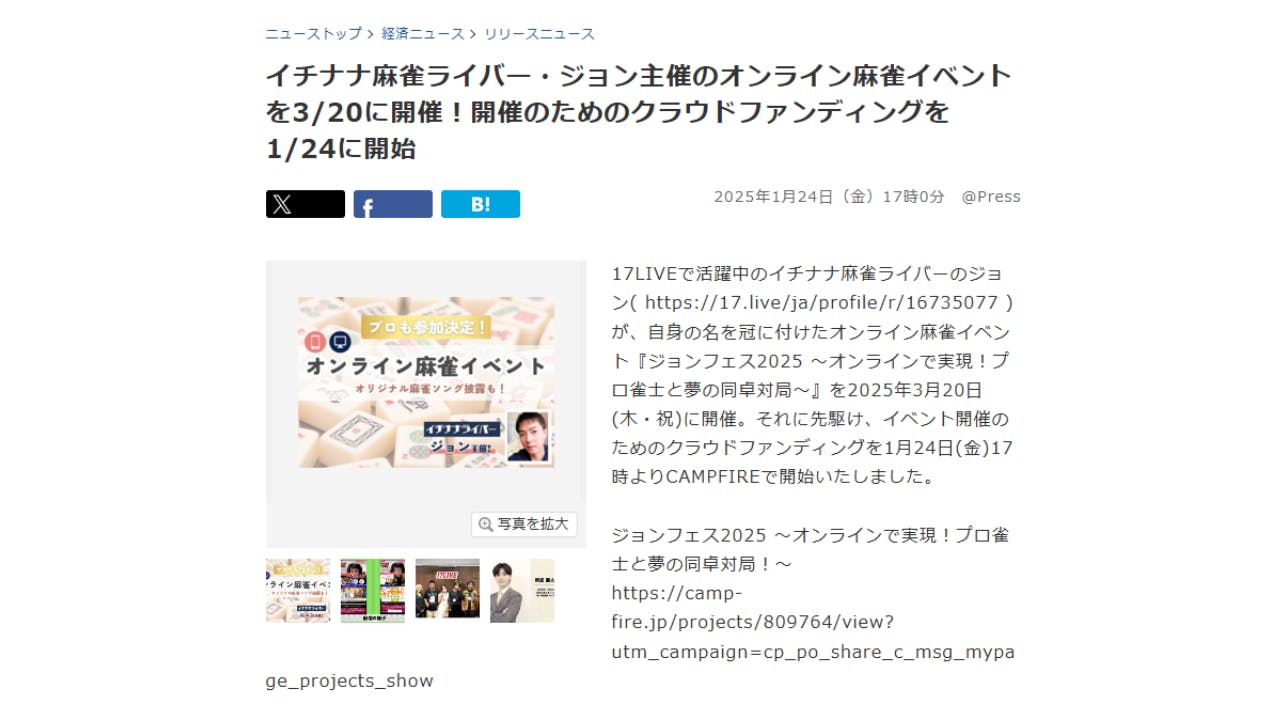Click the @Press source label

(991, 197)
